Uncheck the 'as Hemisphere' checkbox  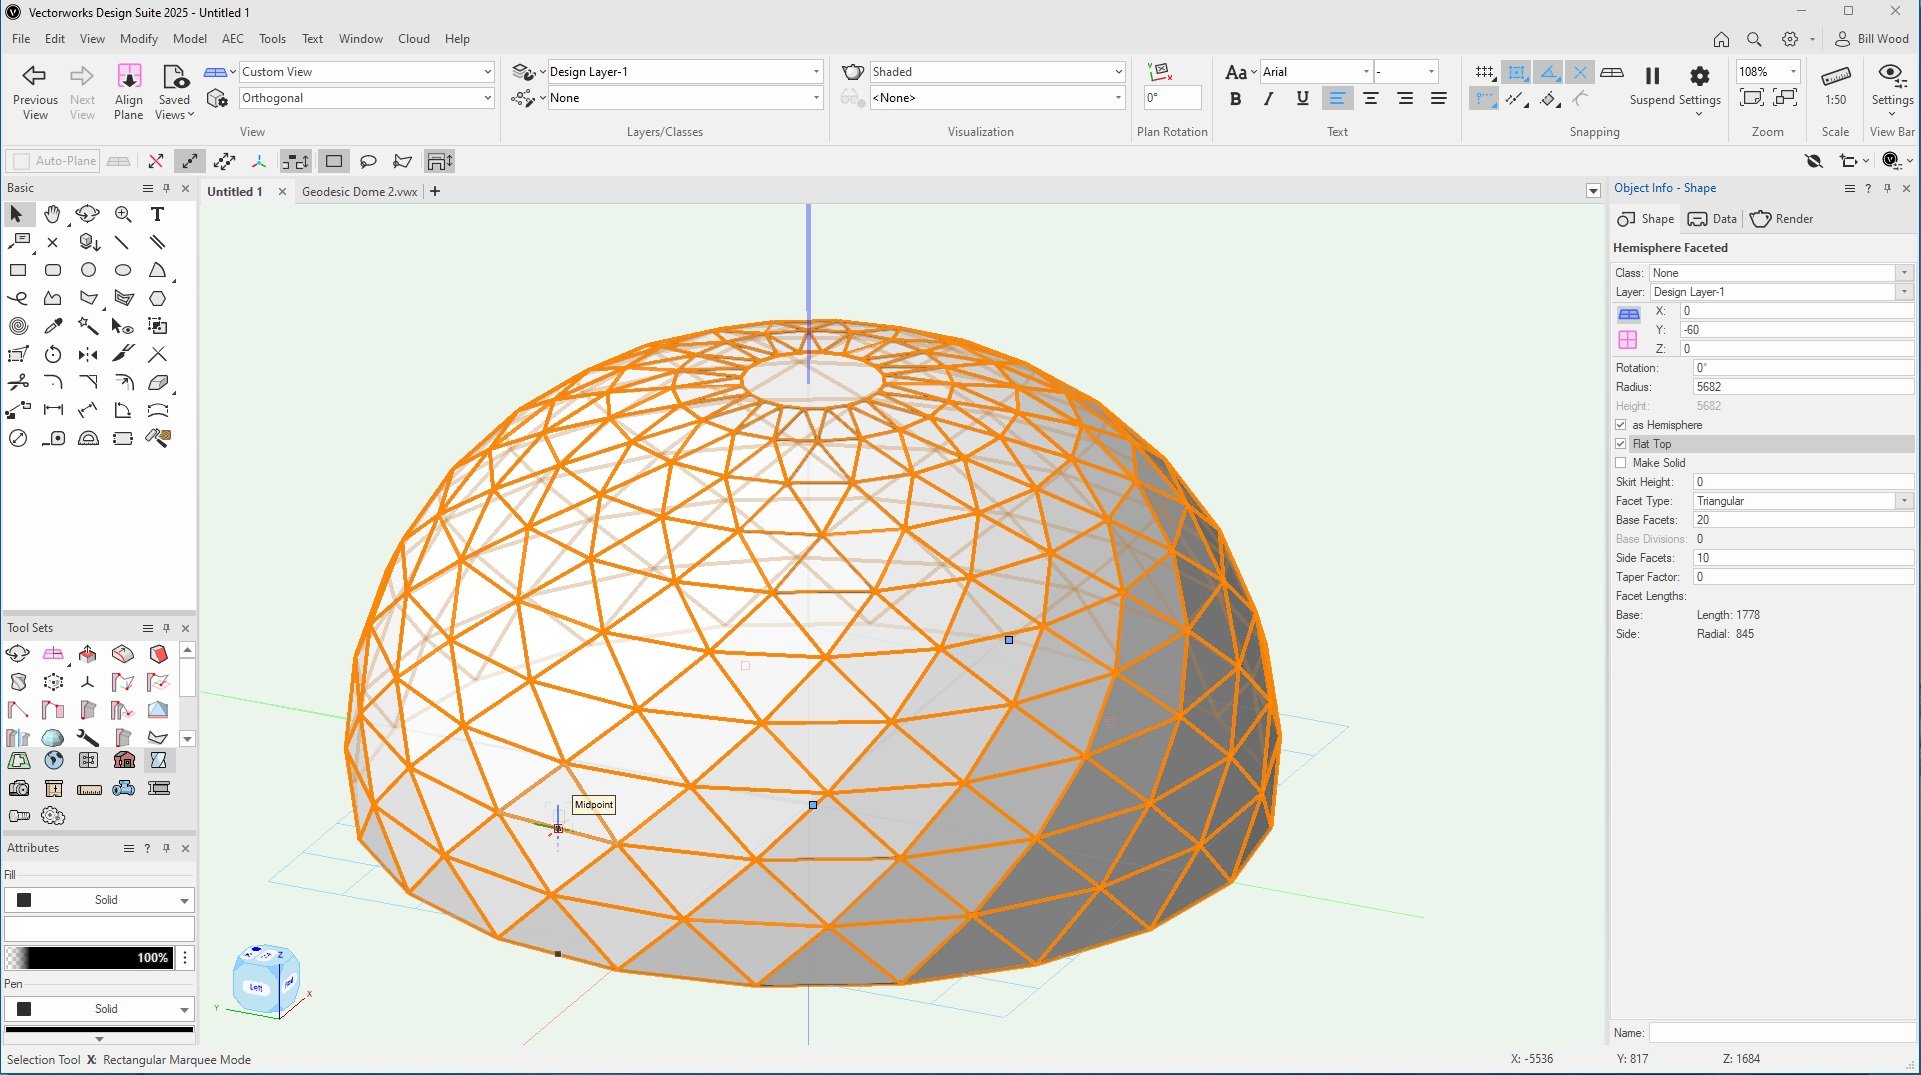click(1621, 425)
